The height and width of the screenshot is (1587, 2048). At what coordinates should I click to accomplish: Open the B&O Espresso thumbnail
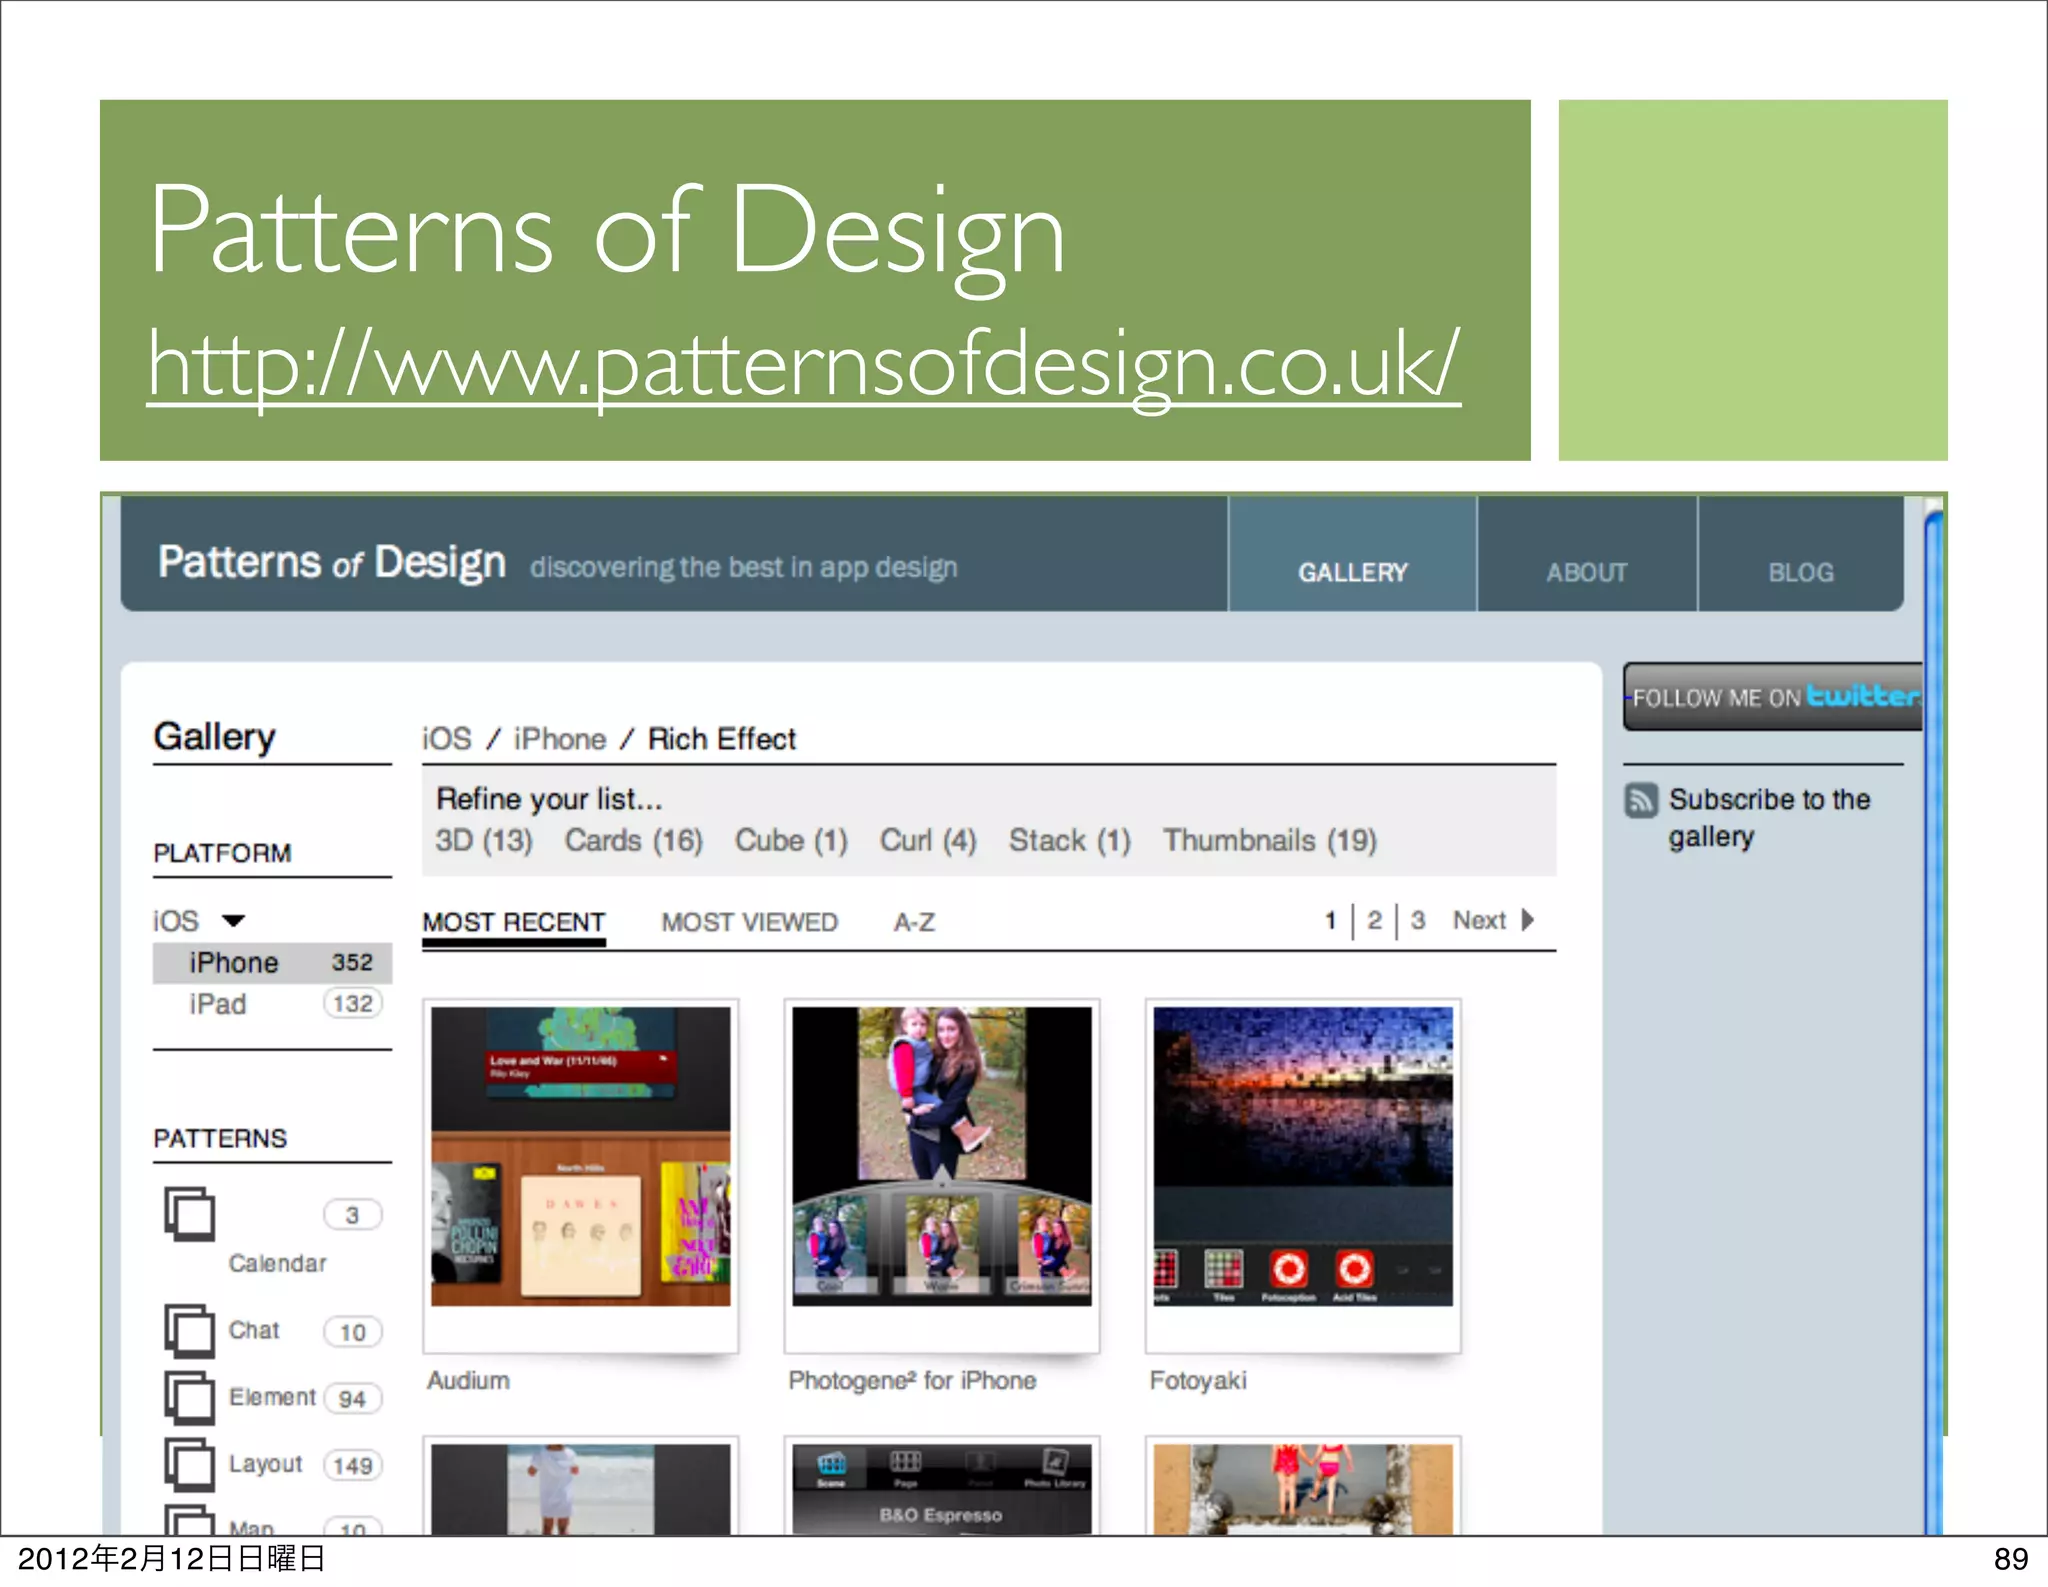(942, 1489)
